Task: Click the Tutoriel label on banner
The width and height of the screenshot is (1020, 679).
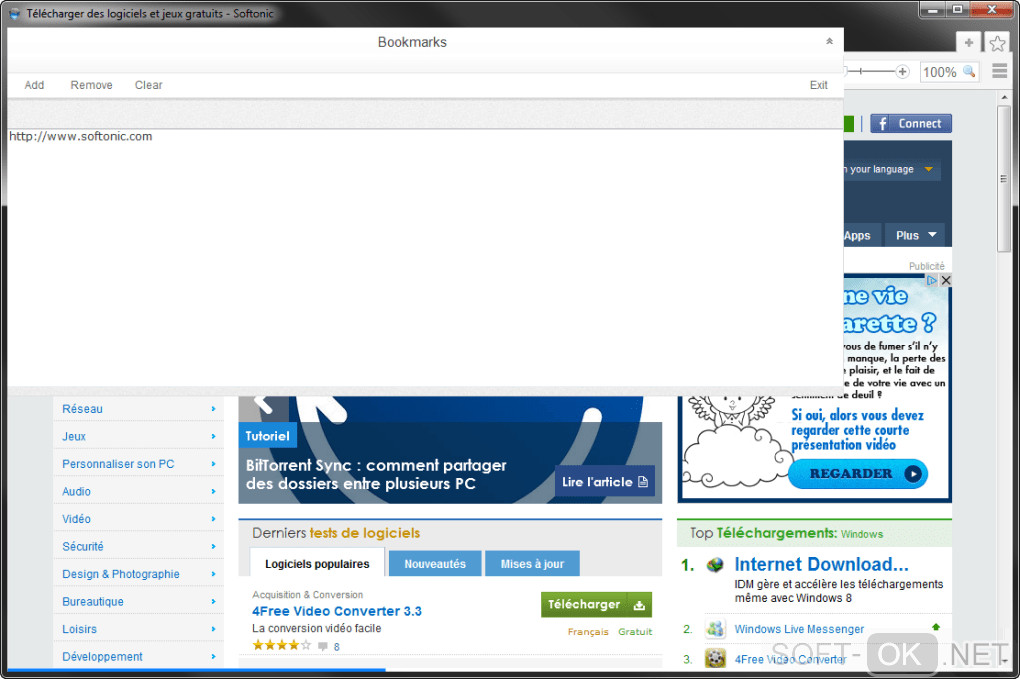Action: pyautogui.click(x=267, y=436)
